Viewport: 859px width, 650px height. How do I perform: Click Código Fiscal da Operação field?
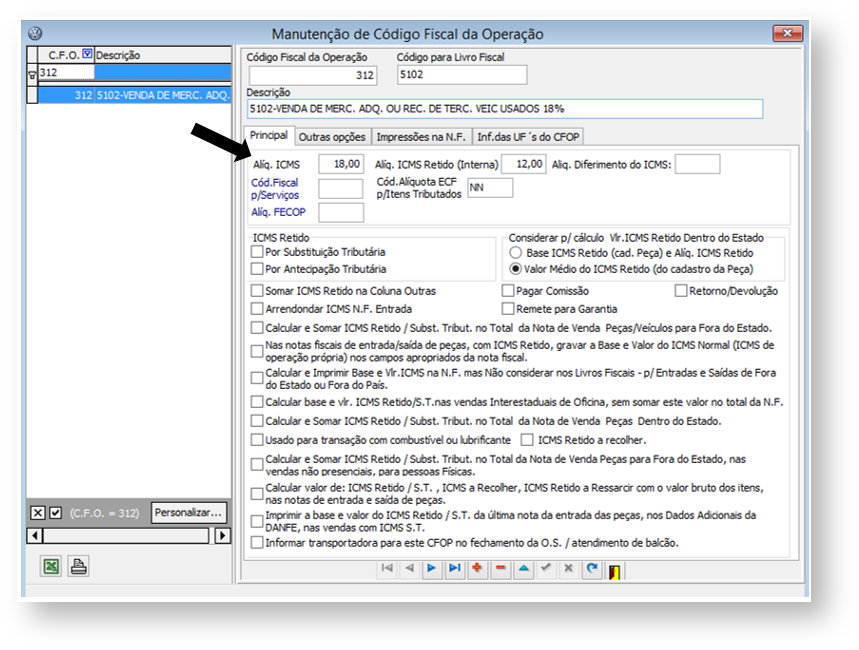[313, 75]
